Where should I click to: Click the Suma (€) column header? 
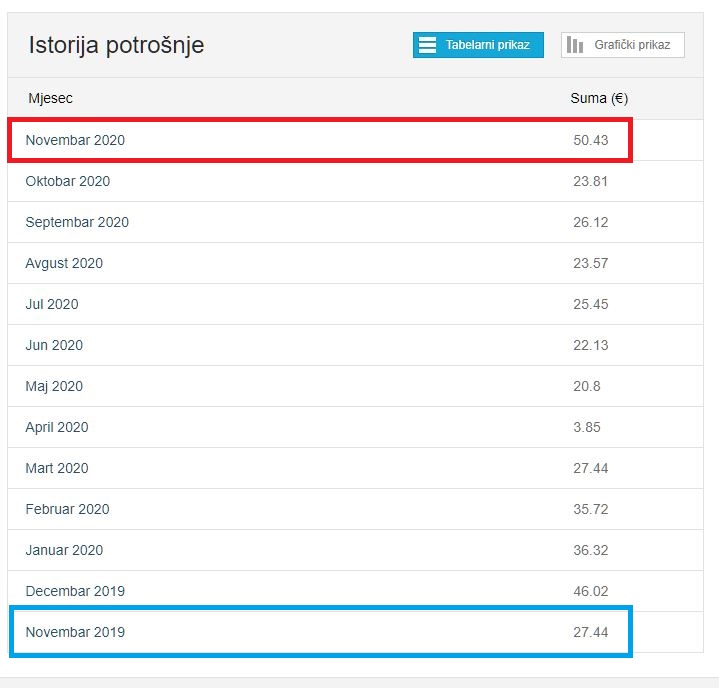pos(599,98)
